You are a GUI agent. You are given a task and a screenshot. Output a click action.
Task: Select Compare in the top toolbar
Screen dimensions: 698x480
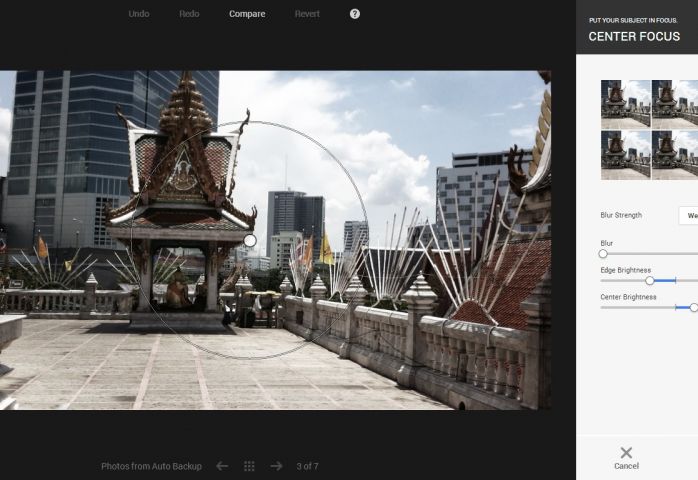247,14
